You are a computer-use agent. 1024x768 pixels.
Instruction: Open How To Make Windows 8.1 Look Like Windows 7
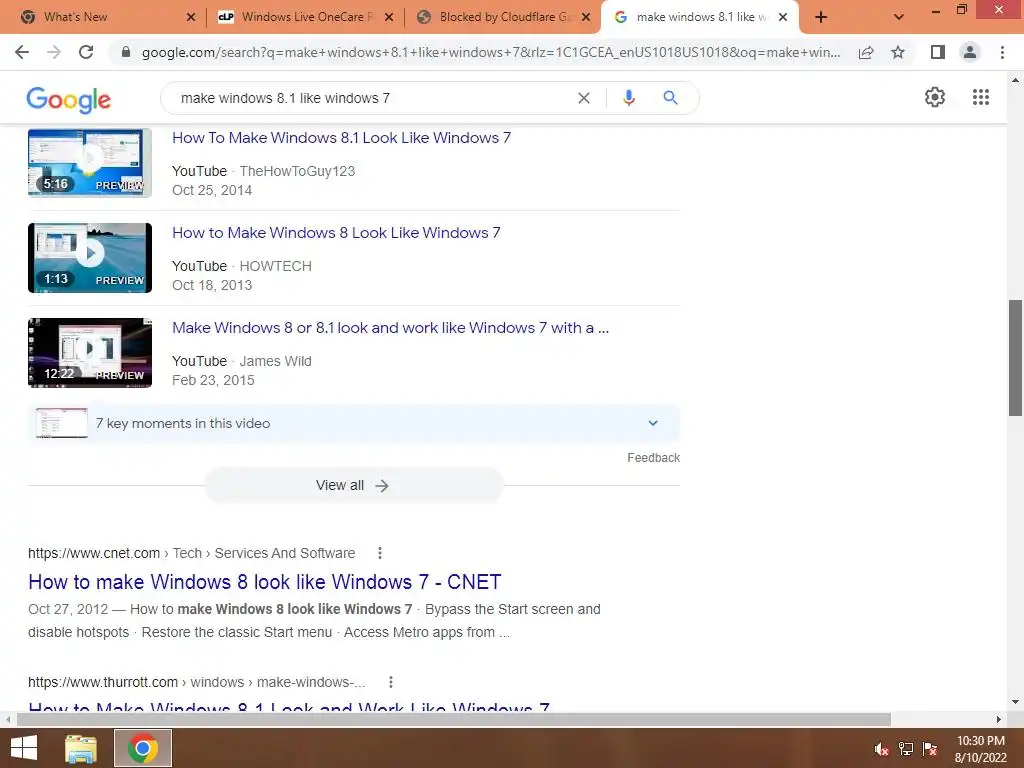tap(342, 138)
